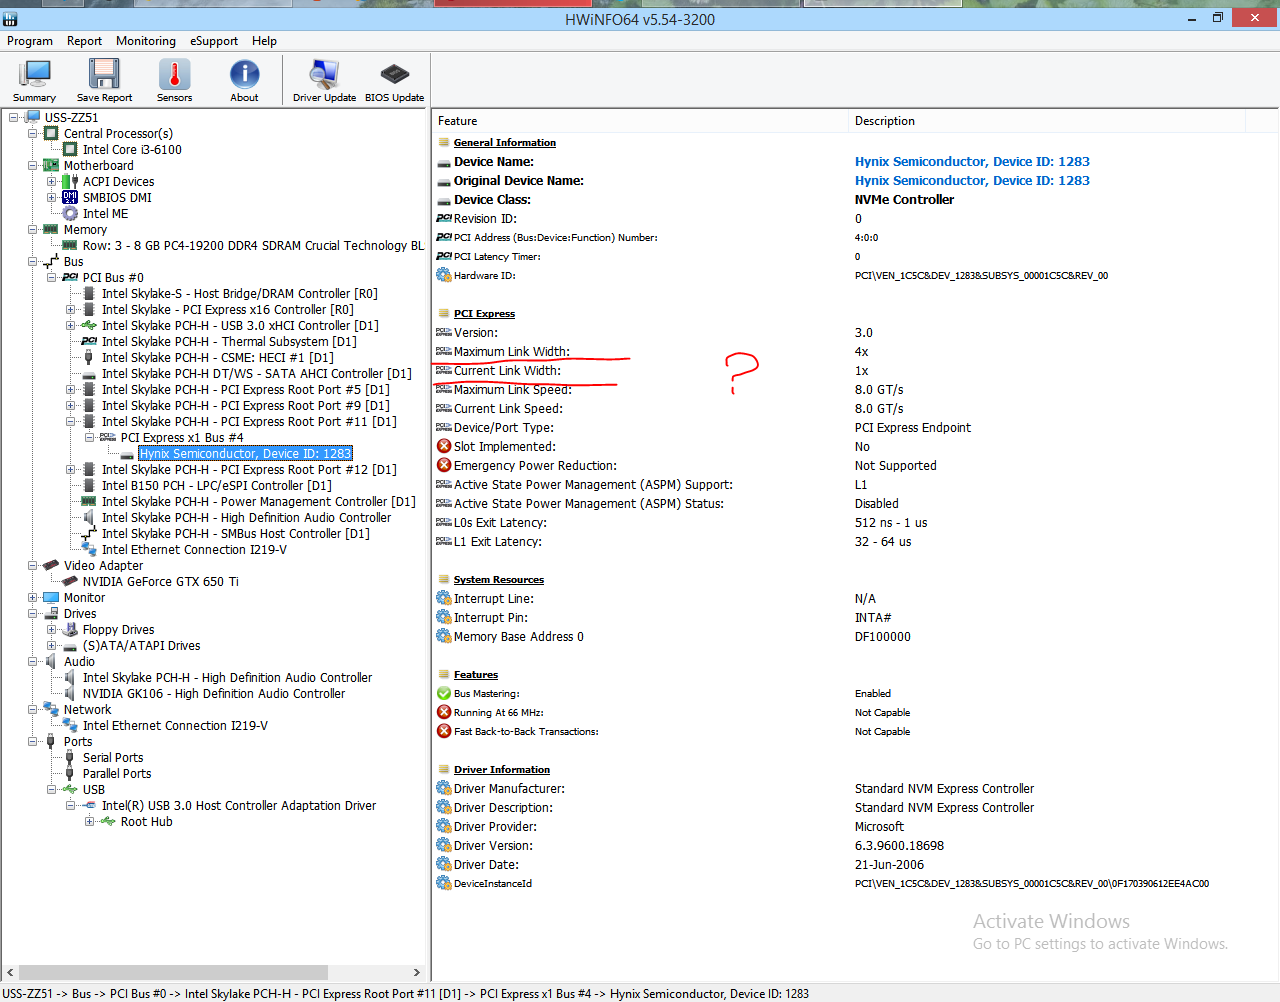Collapse the Central Processor(s) node

(32, 134)
